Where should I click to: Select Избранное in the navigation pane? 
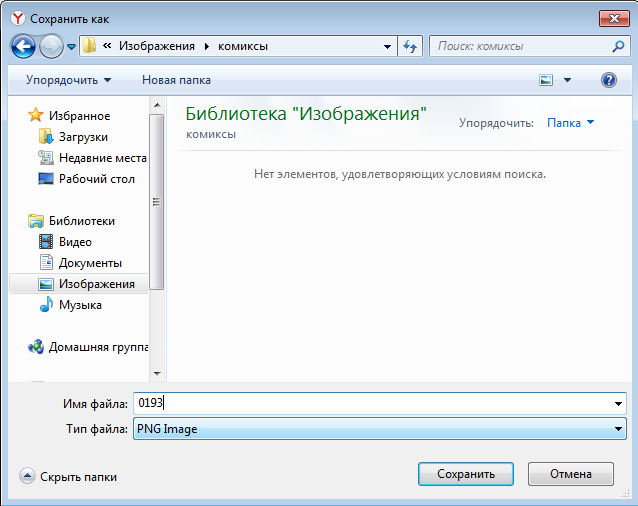(x=80, y=116)
